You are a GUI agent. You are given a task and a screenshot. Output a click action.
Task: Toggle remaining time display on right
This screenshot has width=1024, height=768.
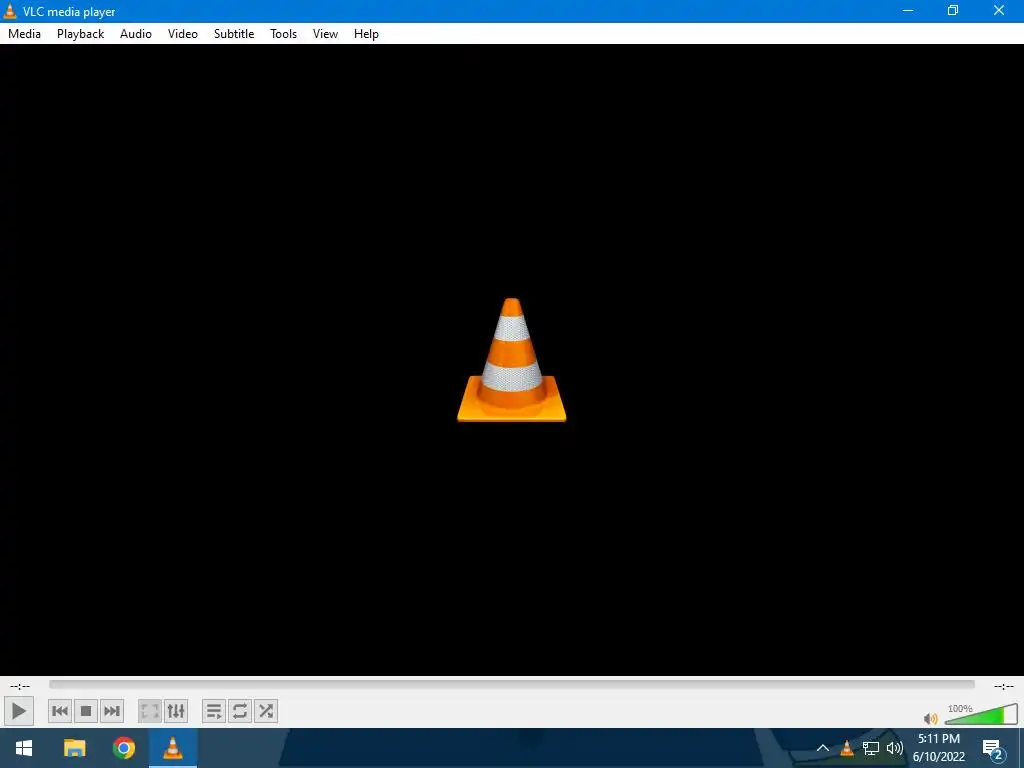[x=1004, y=686]
